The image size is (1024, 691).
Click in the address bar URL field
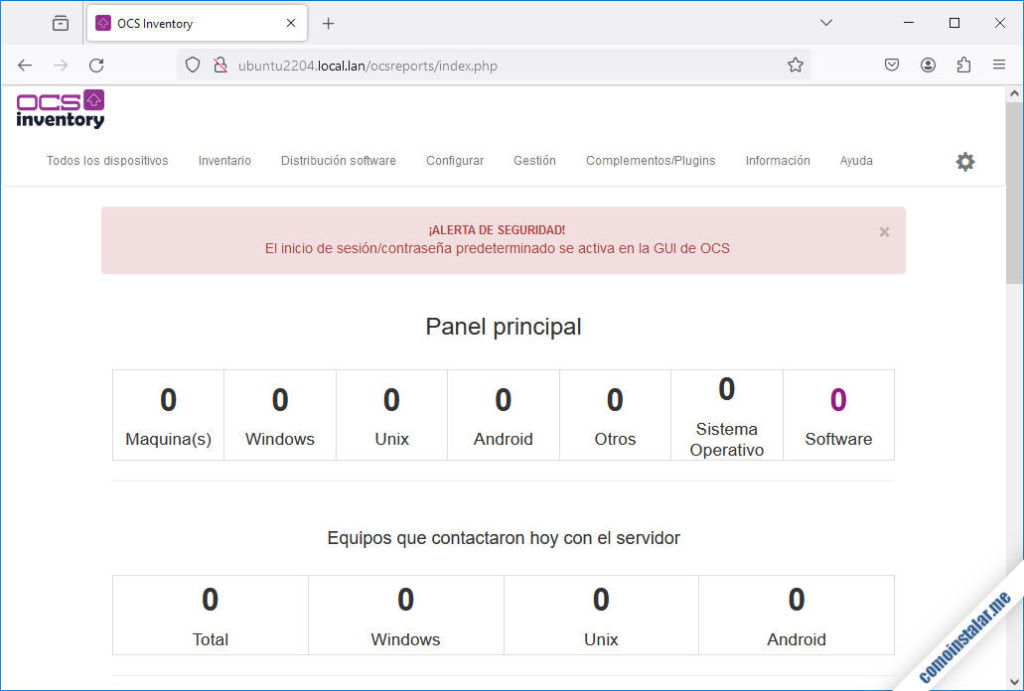450,64
